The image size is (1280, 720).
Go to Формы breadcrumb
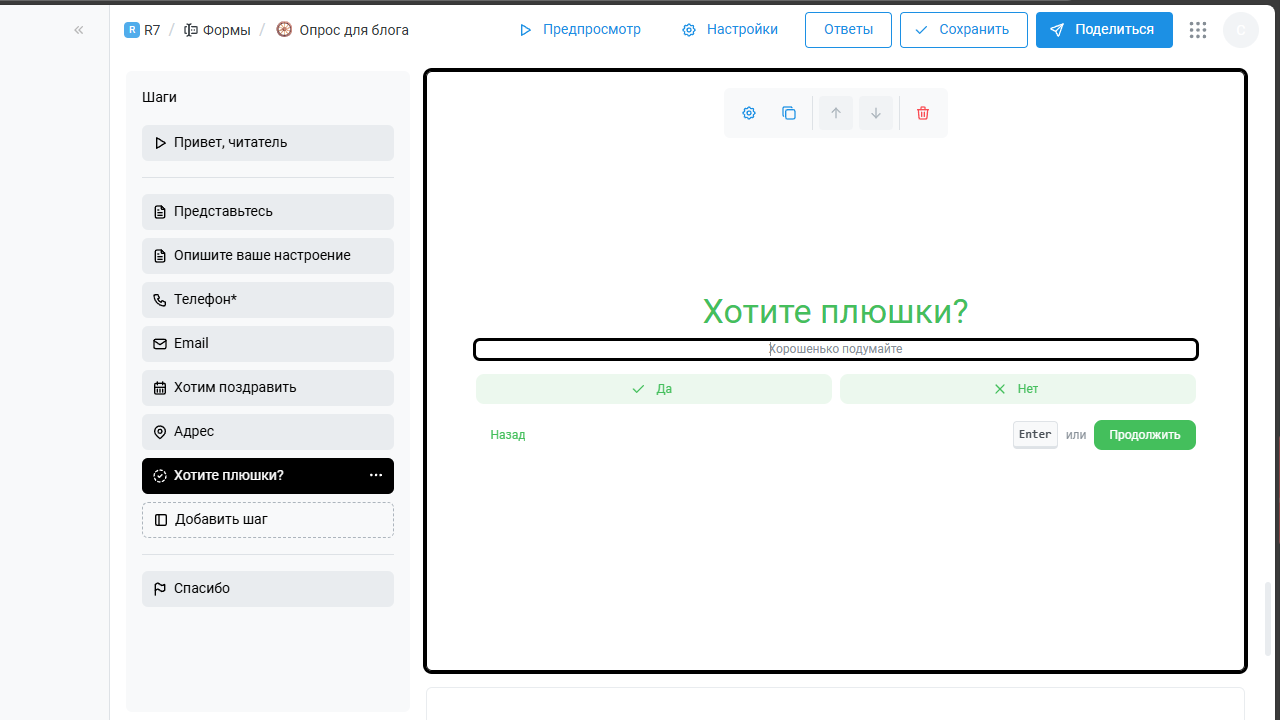pyautogui.click(x=227, y=30)
